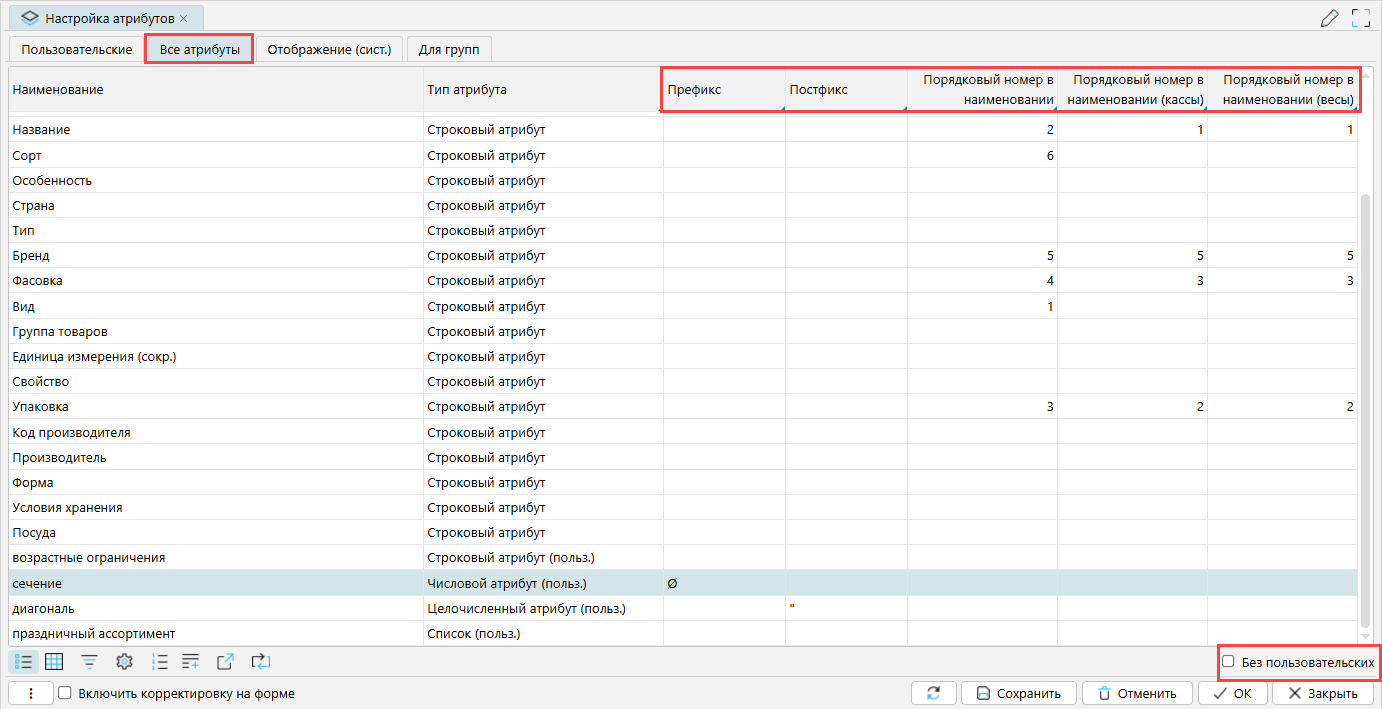The width and height of the screenshot is (1382, 709).
Task: Enable the "Без пользовательских" checkbox
Action: click(x=1228, y=662)
